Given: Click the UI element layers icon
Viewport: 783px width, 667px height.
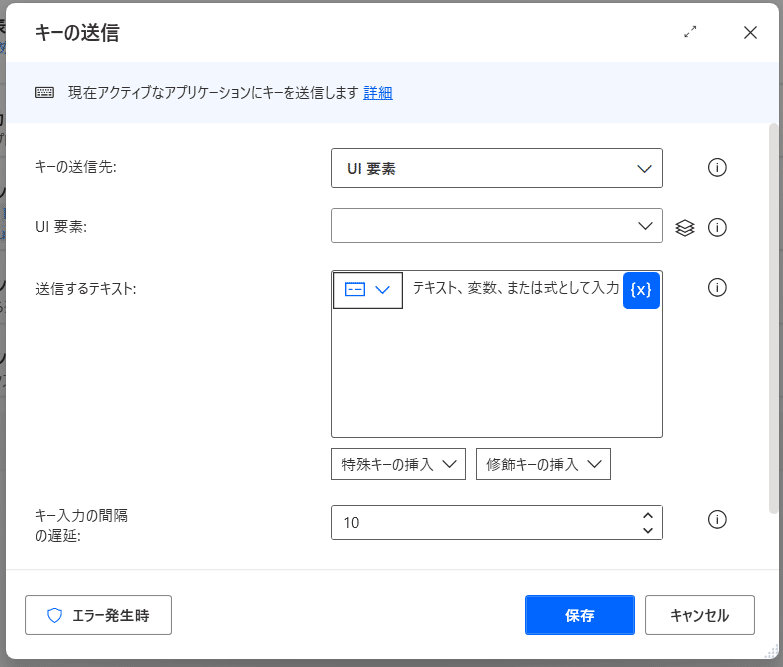Looking at the screenshot, I should (x=684, y=227).
